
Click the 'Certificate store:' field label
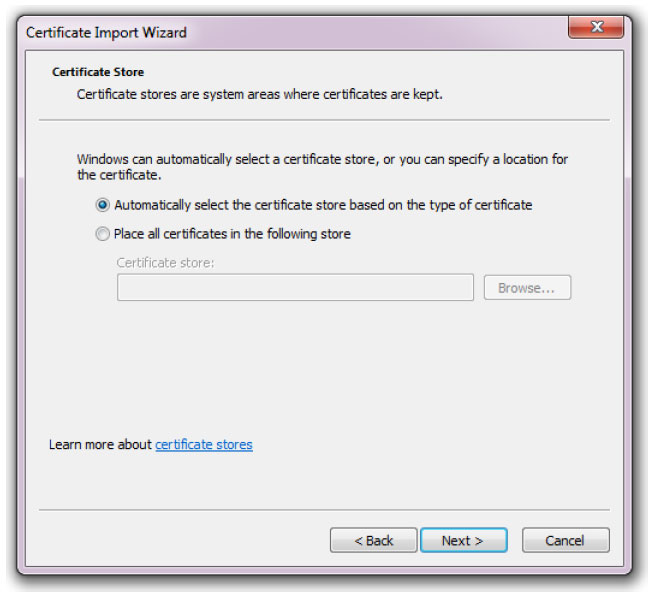point(165,263)
